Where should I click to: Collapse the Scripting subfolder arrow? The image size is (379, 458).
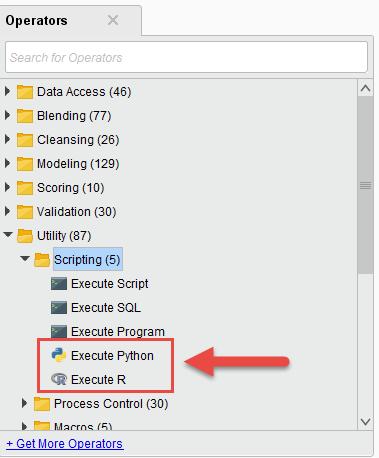[25, 259]
